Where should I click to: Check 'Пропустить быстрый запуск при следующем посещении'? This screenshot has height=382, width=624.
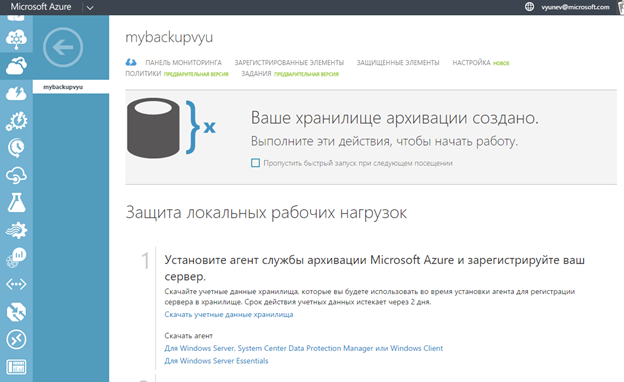coord(255,163)
